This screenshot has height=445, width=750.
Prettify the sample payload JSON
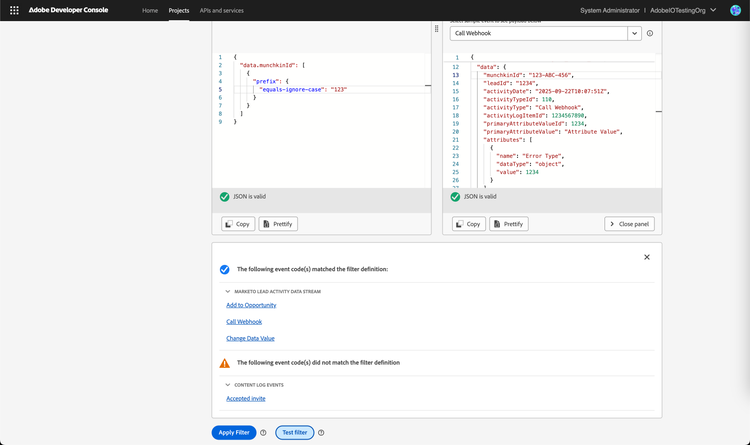pos(508,224)
